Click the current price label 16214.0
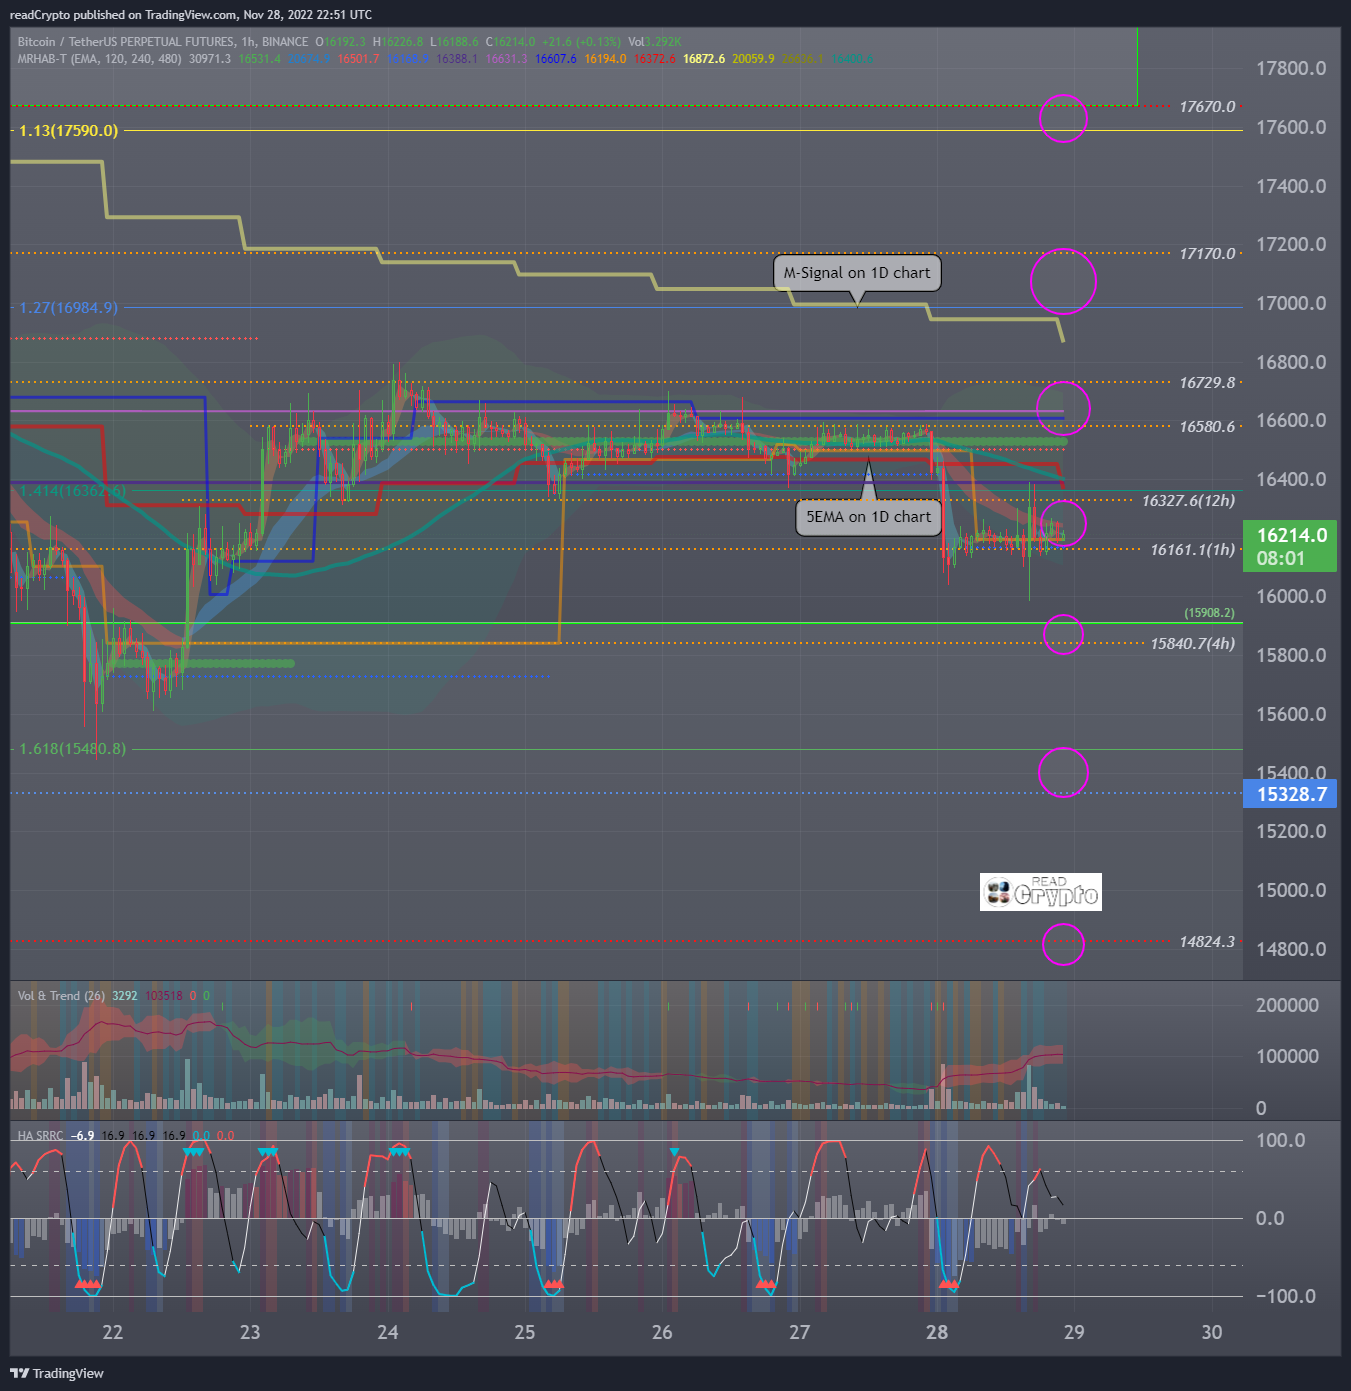Viewport: 1351px width, 1391px height. [x=1290, y=546]
